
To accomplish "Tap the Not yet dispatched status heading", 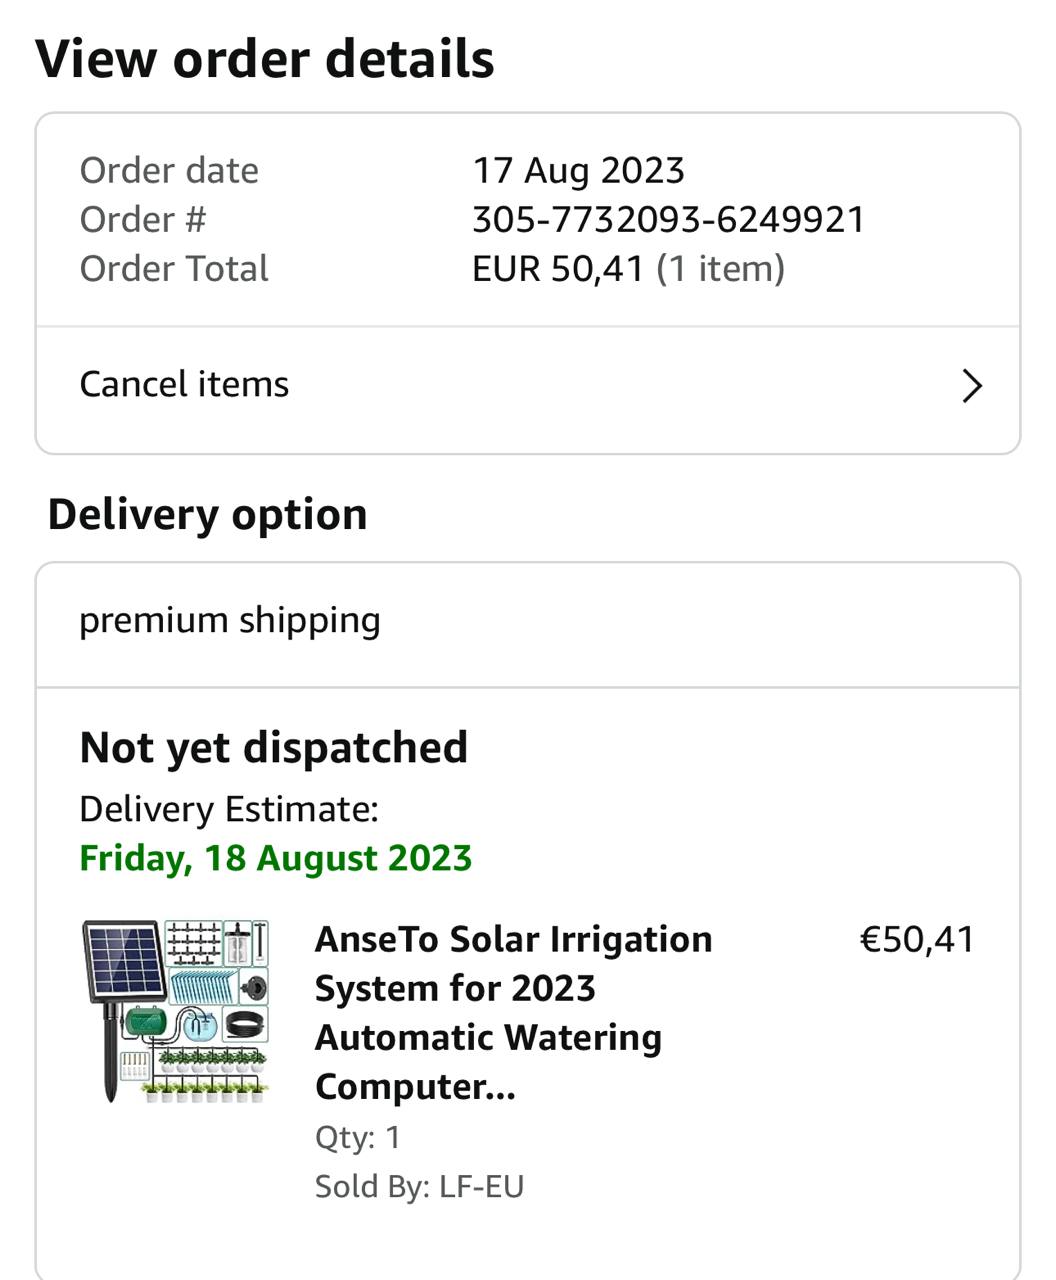I will [273, 748].
